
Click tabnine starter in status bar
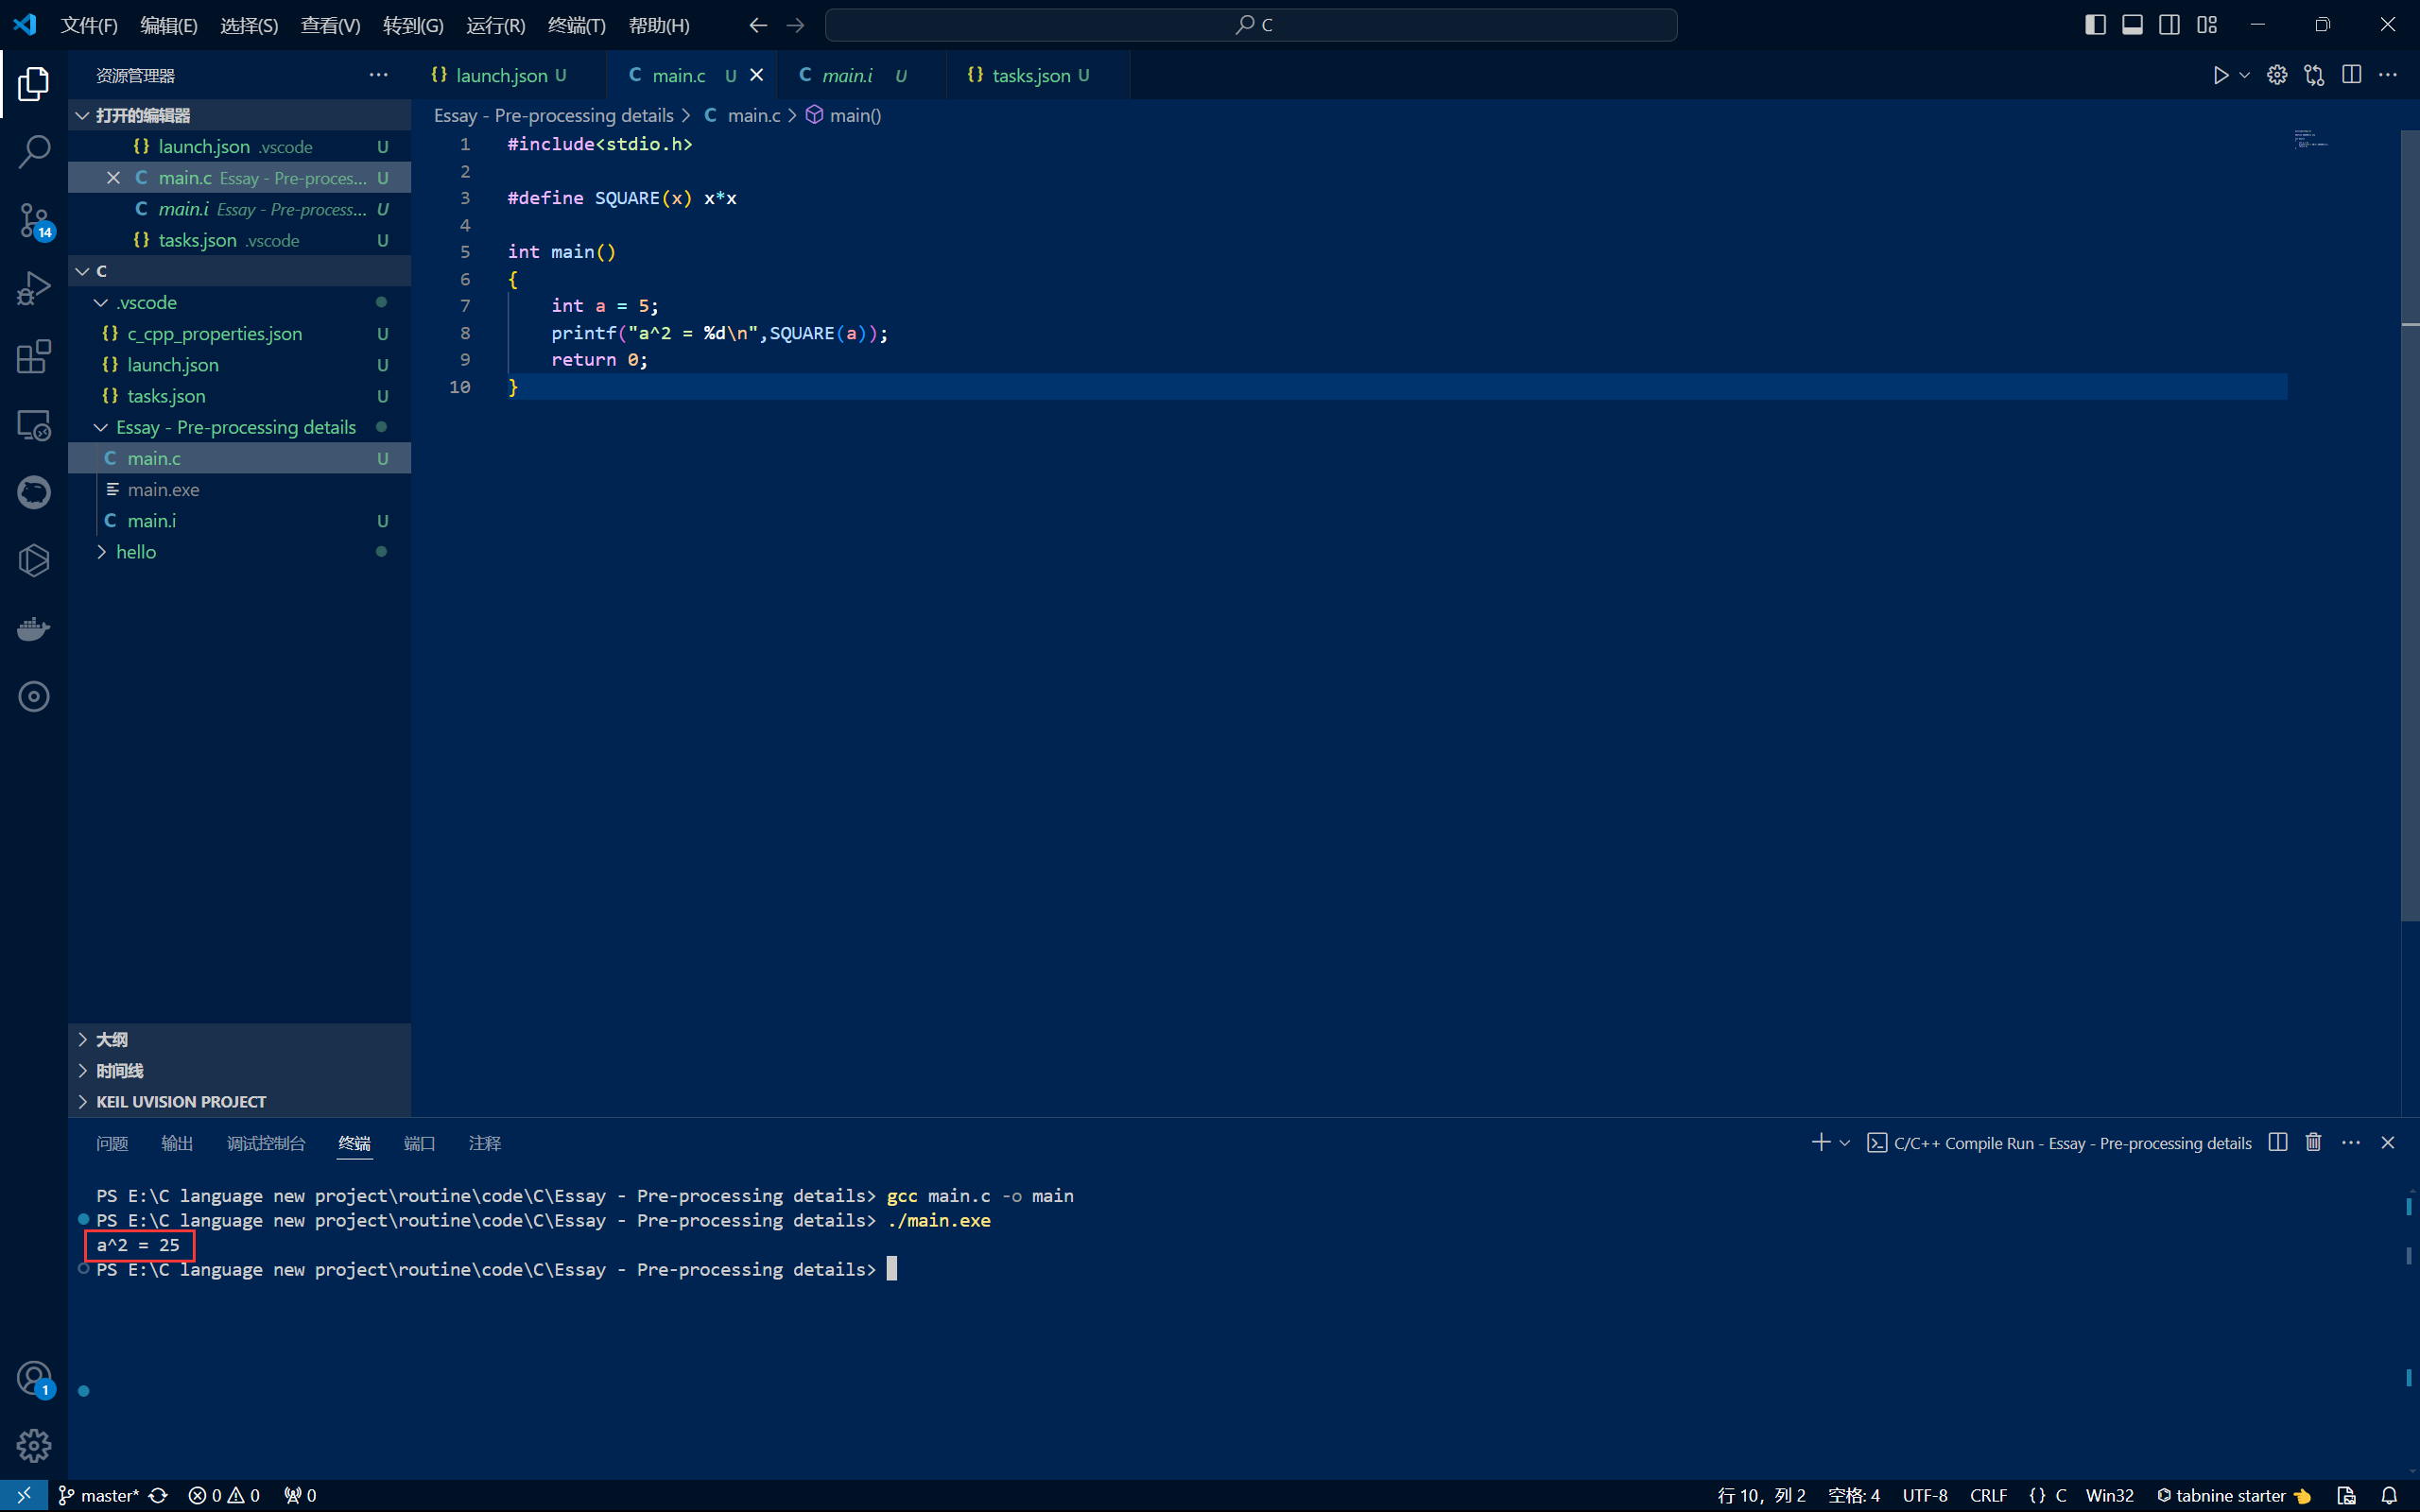tap(2232, 1495)
